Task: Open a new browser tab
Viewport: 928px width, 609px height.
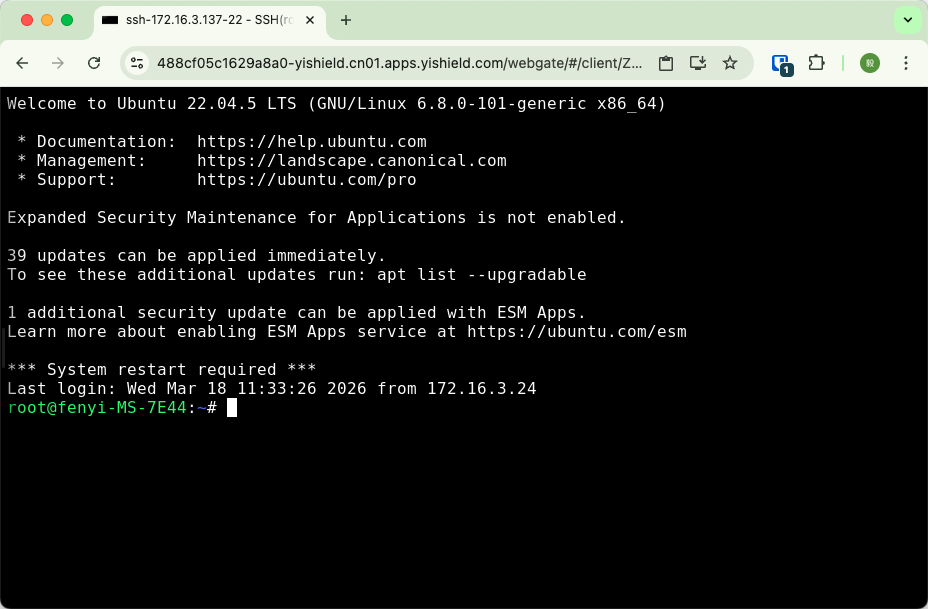Action: coord(346,20)
